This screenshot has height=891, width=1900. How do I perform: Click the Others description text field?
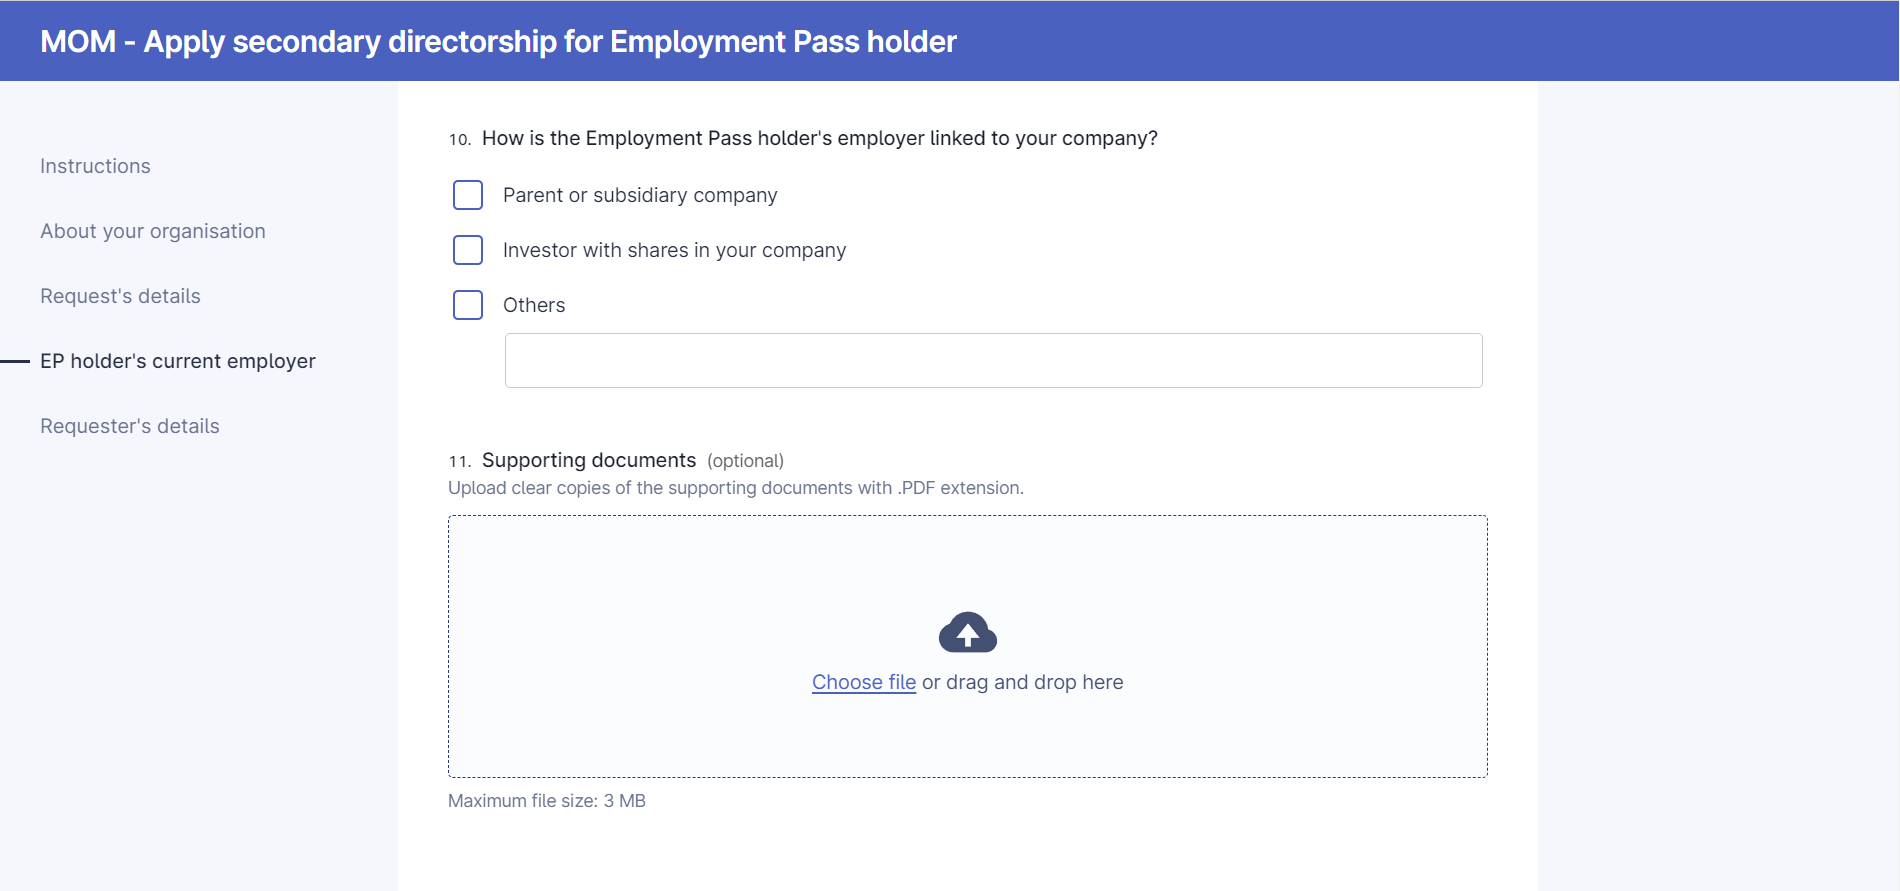click(993, 360)
